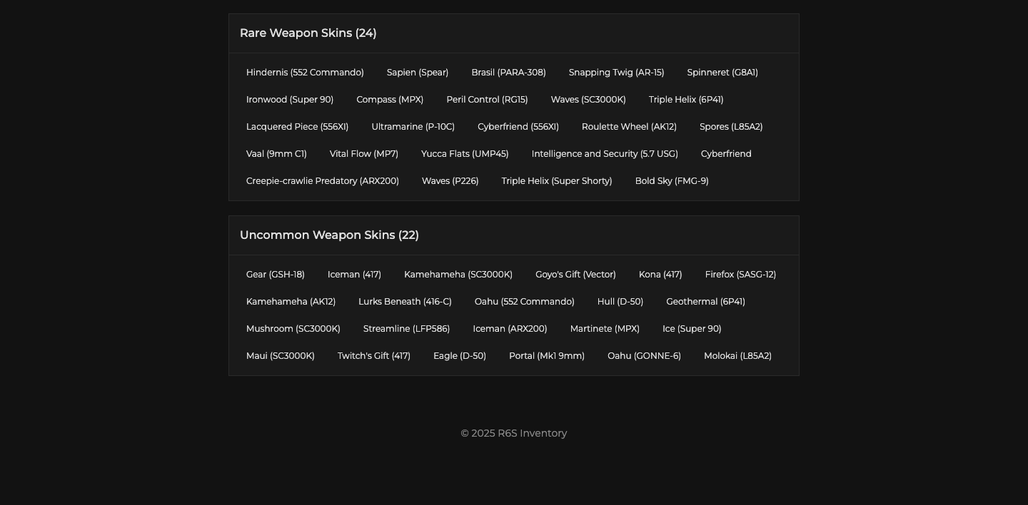Click Brasil (PARA-308) skin entry

[x=509, y=73]
